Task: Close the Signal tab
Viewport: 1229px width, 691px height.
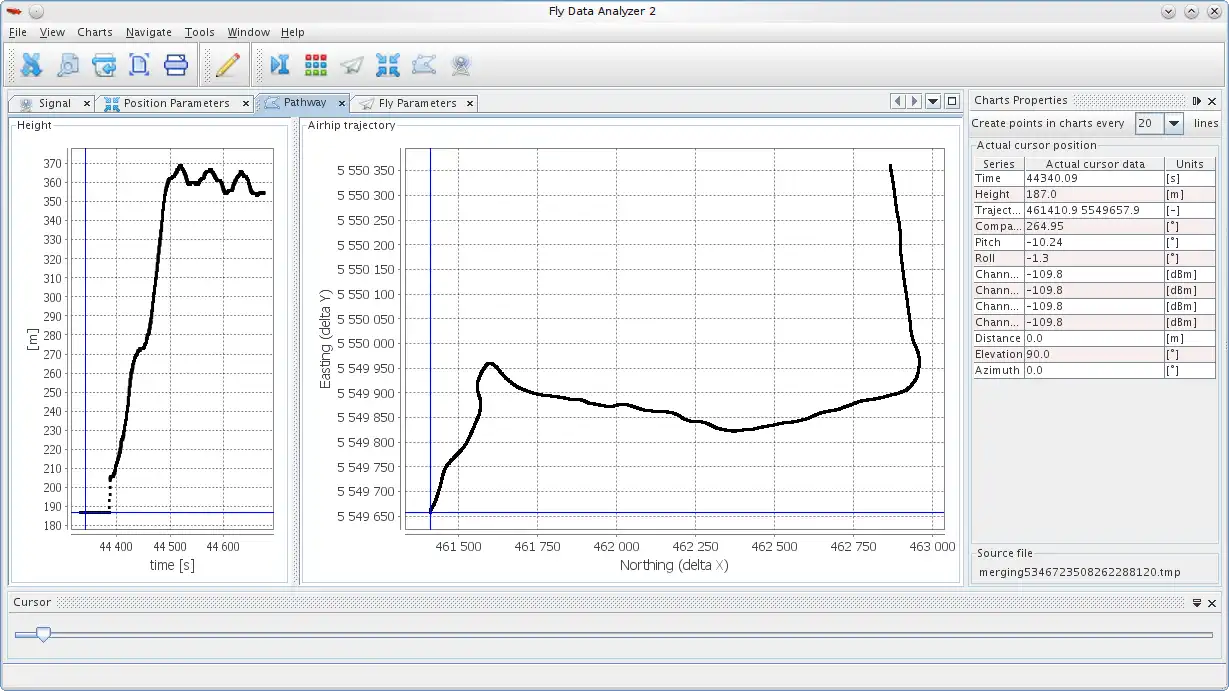Action: click(87, 103)
